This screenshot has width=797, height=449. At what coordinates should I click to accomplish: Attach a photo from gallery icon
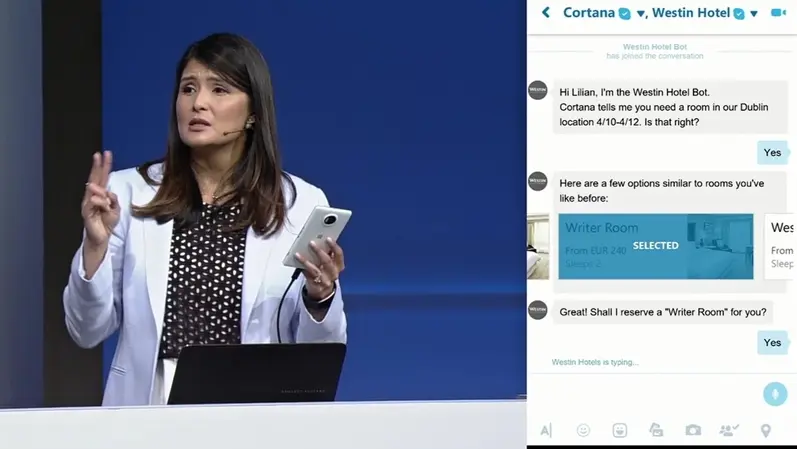point(656,430)
